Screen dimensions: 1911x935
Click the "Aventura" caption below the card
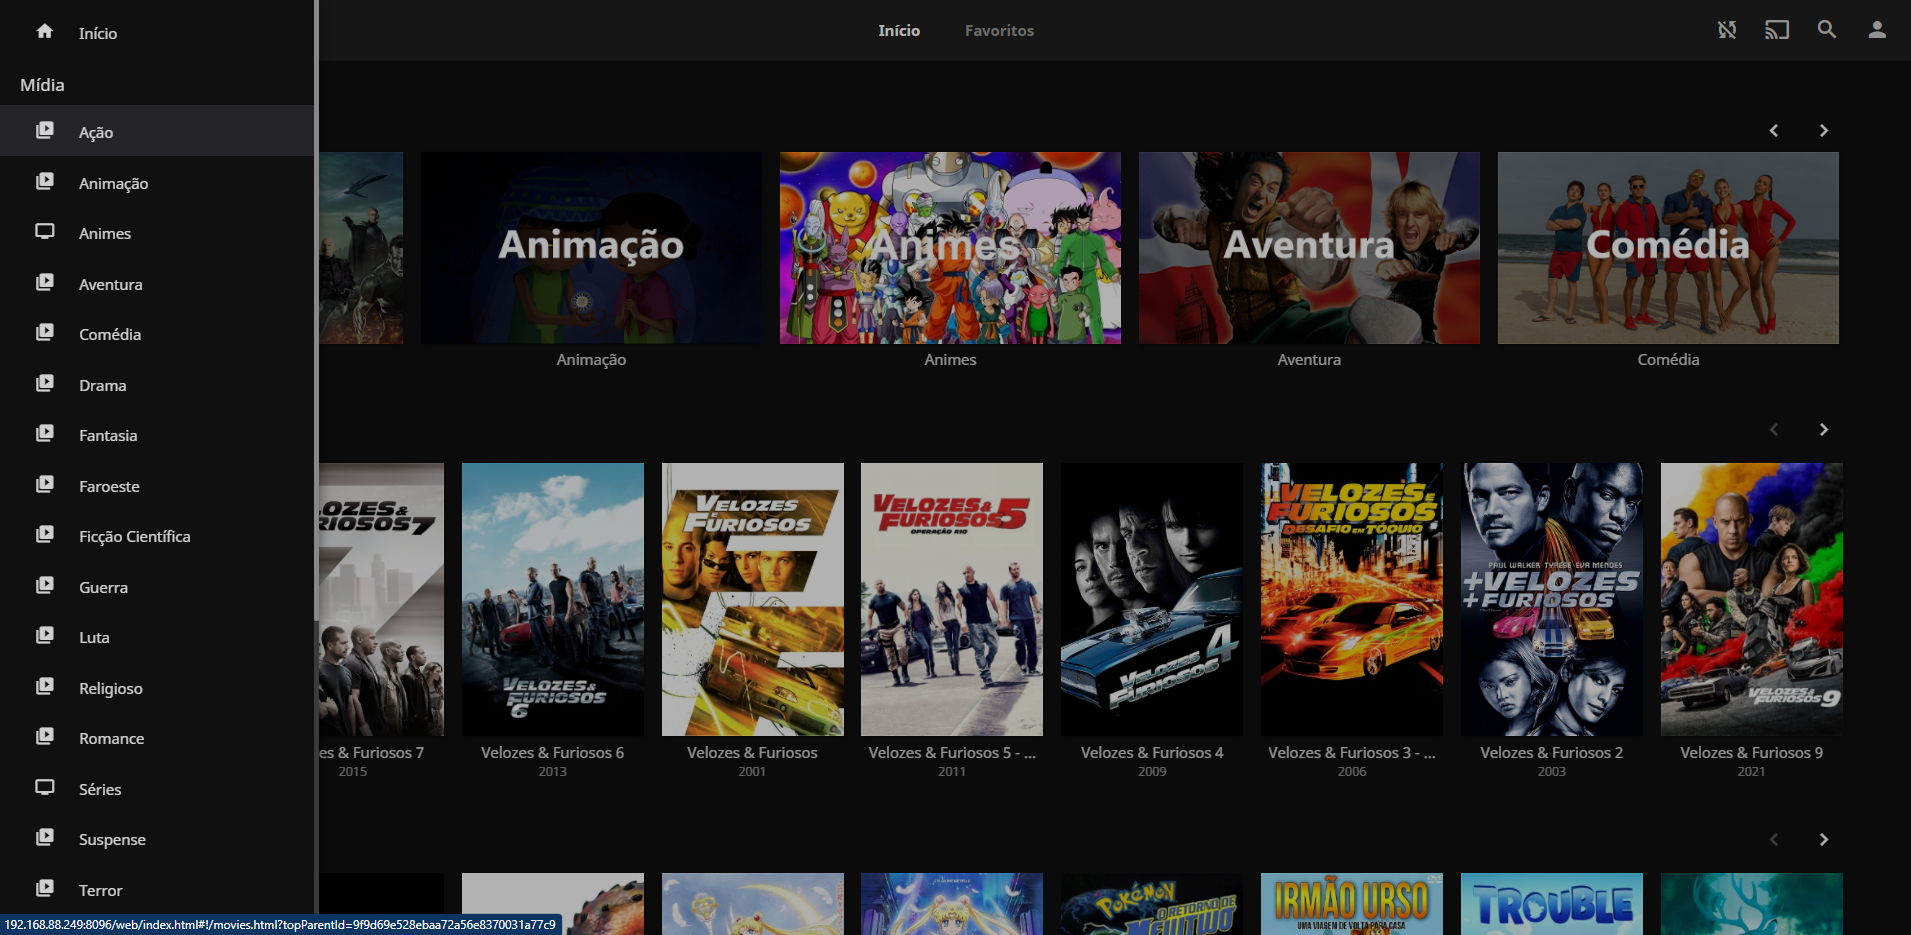pos(1309,360)
